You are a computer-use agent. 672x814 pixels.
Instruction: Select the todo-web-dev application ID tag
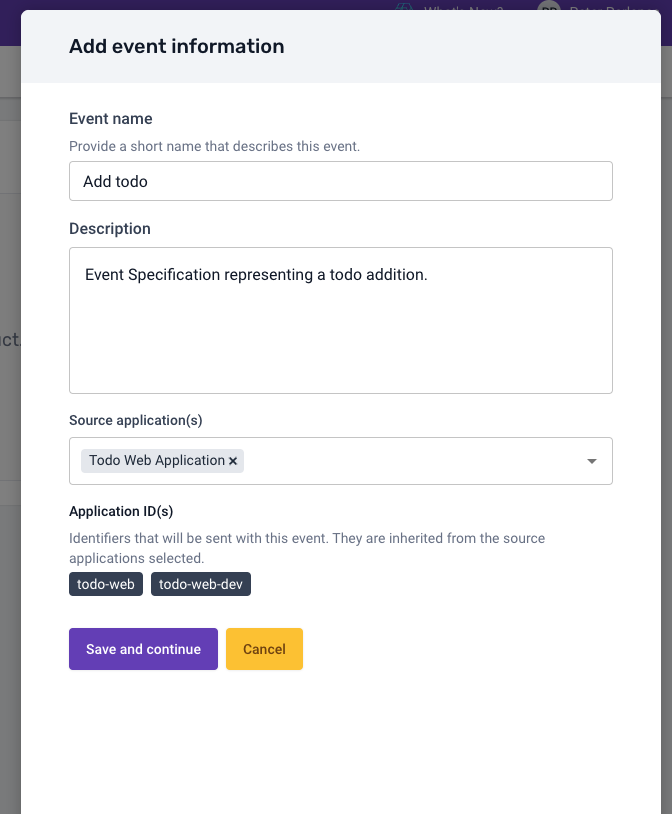click(201, 584)
